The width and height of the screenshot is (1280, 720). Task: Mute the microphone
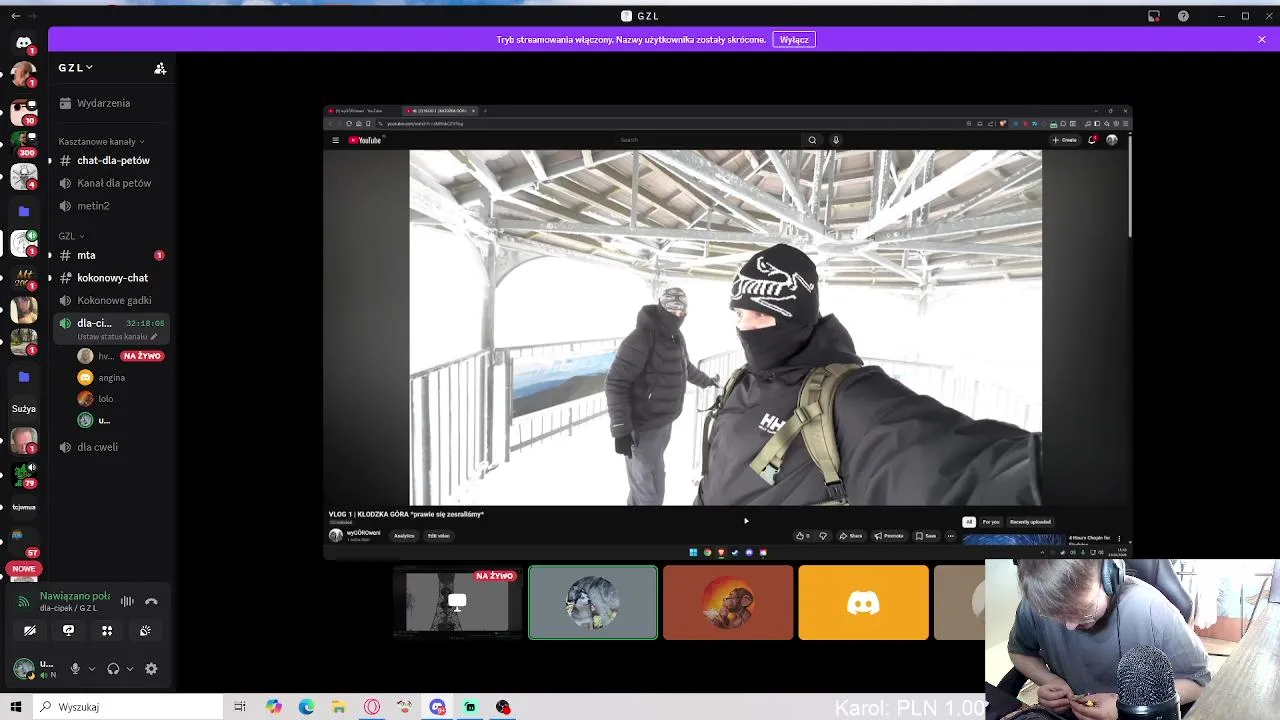pos(75,669)
